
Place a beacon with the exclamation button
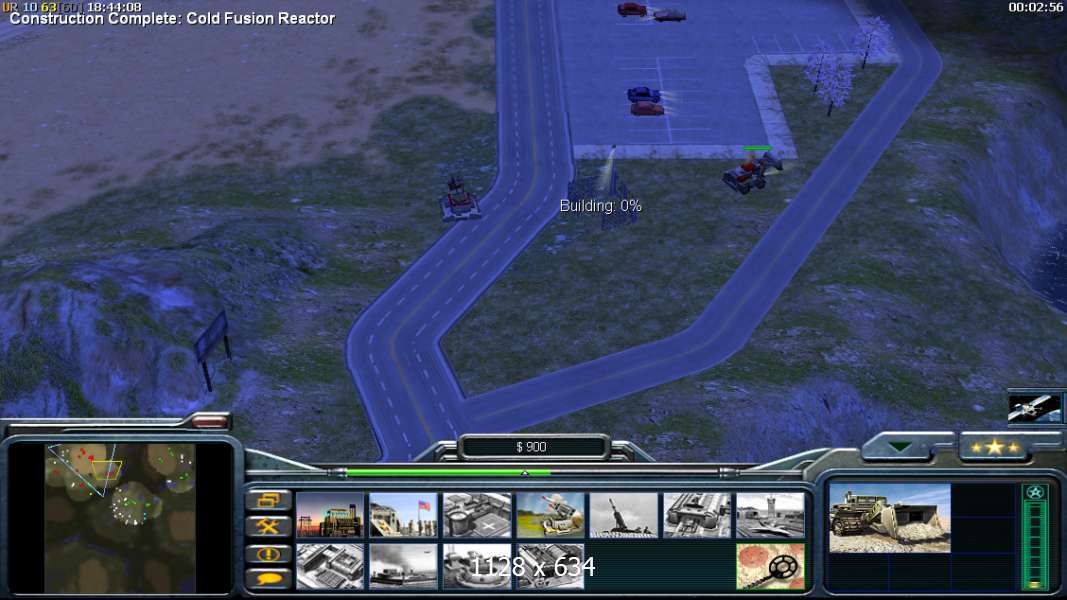tap(268, 554)
